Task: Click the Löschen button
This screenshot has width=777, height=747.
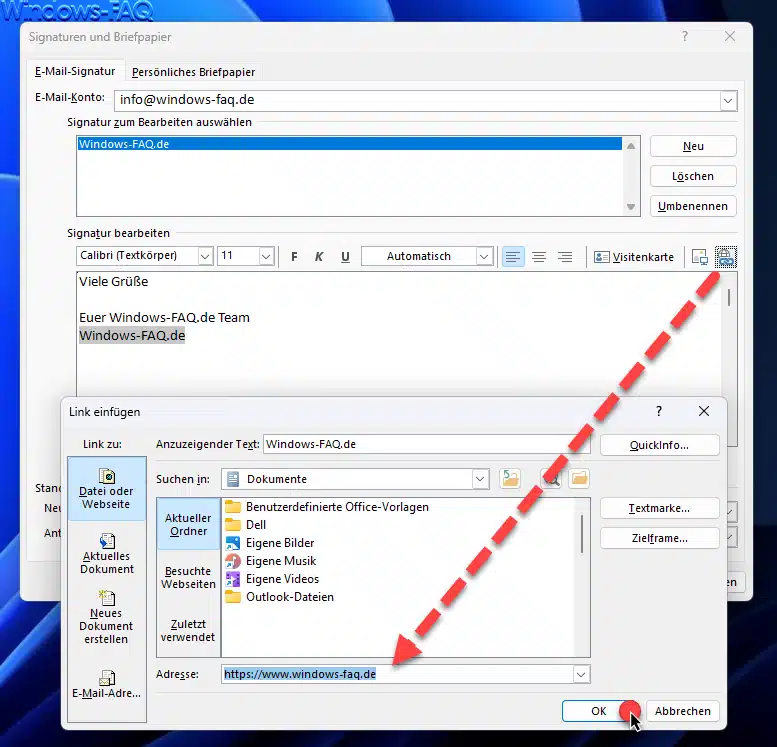Action: 693,176
